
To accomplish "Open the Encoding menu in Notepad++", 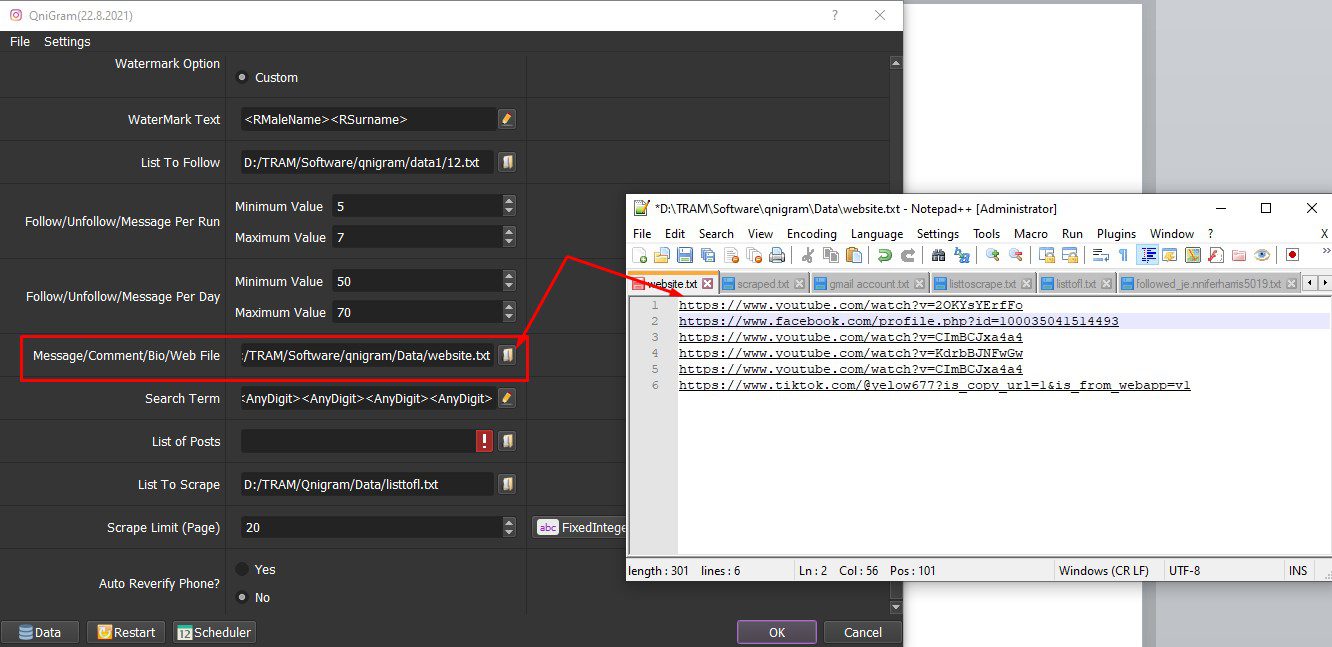I will click(812, 233).
